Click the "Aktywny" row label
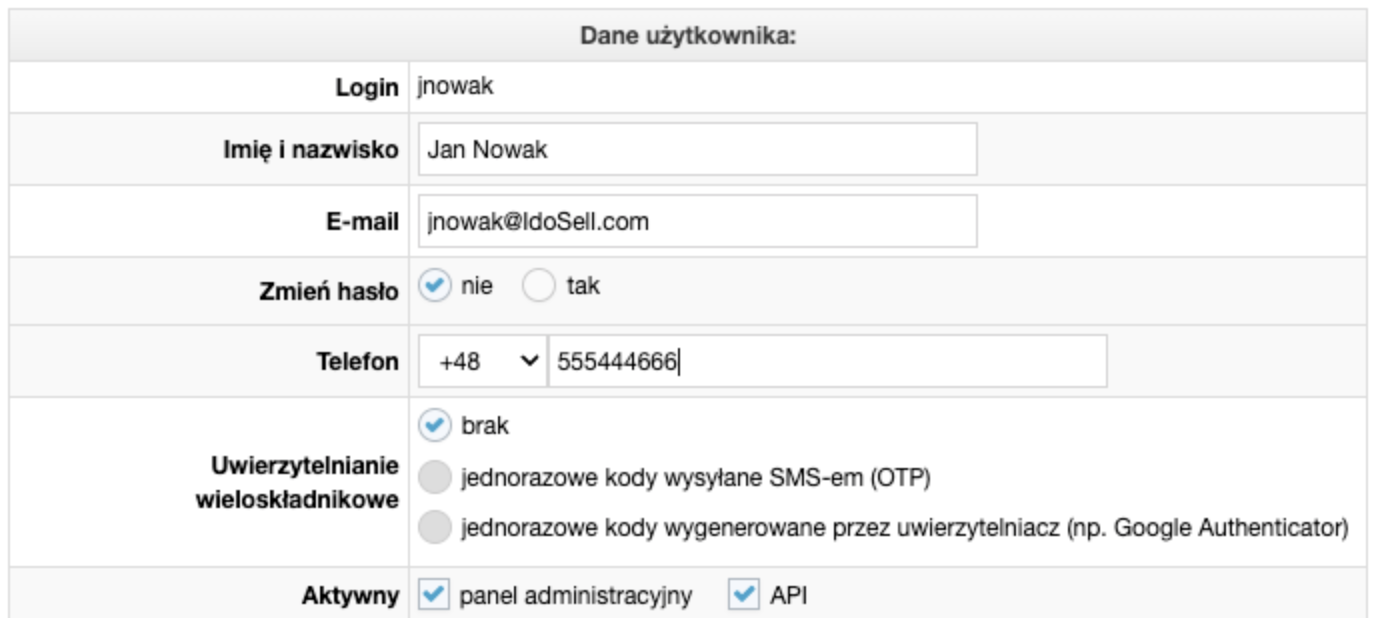Screen dimensions: 1380x632 pos(351,597)
